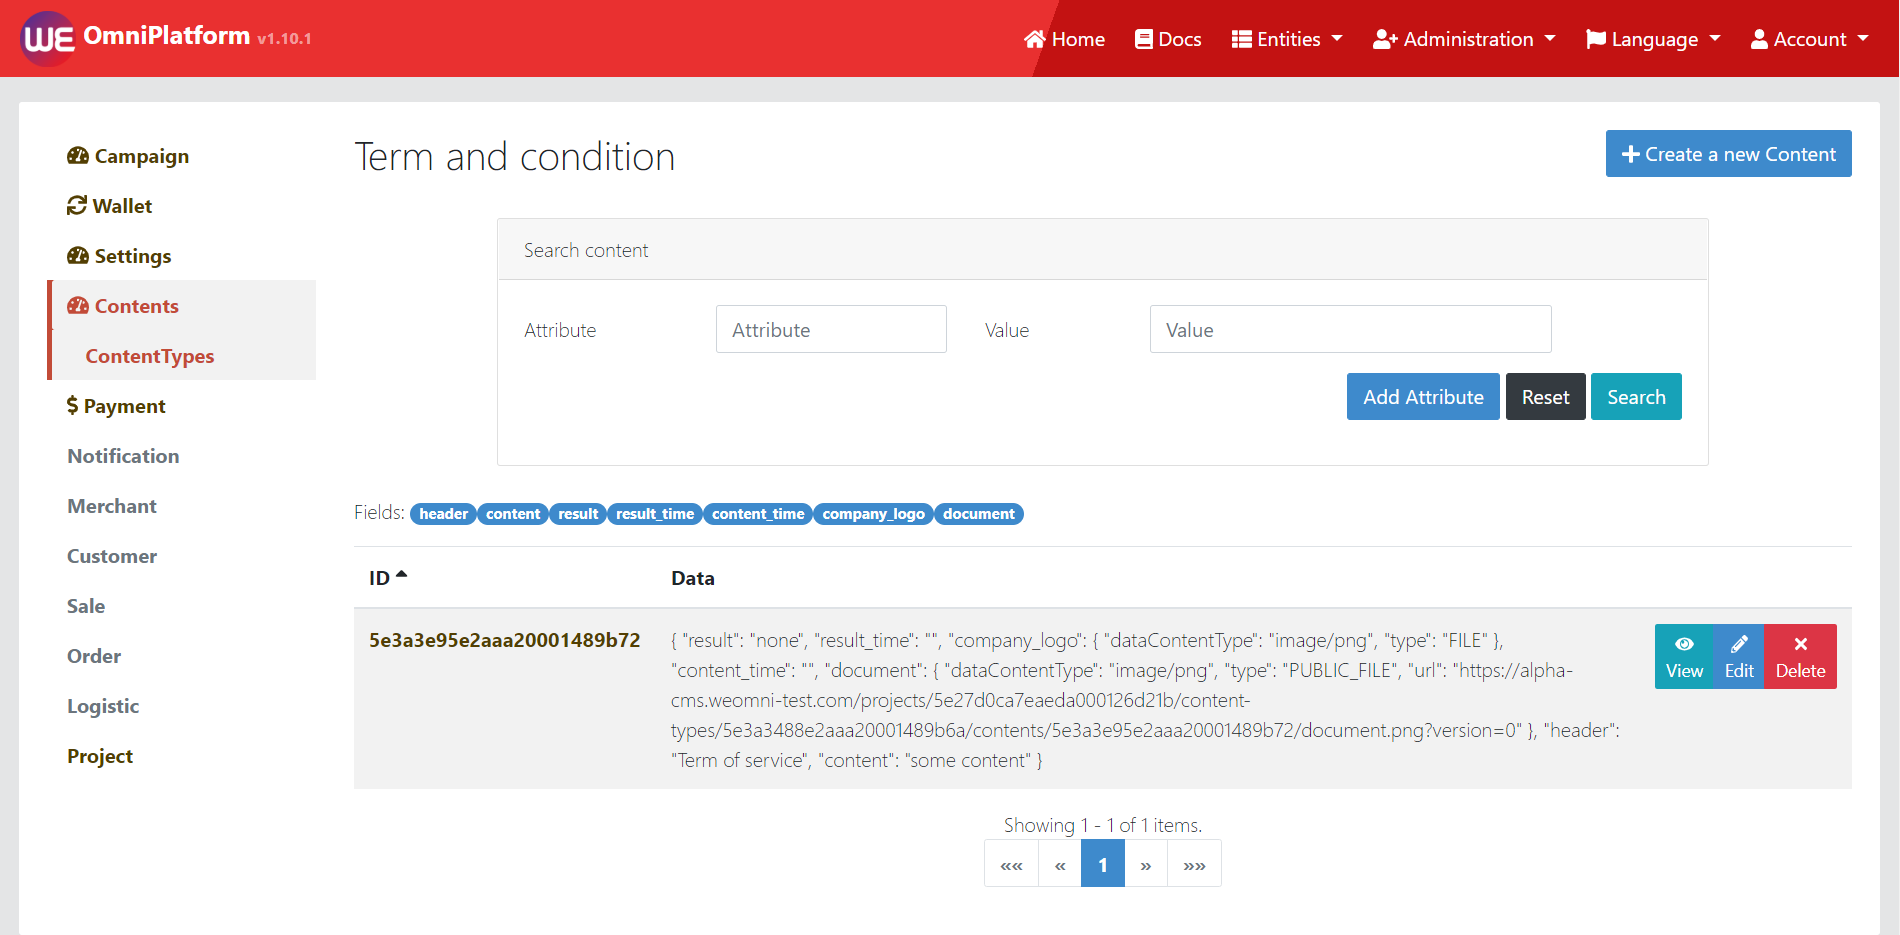This screenshot has height=935, width=1900.
Task: Click the Home house icon
Action: pos(1034,39)
